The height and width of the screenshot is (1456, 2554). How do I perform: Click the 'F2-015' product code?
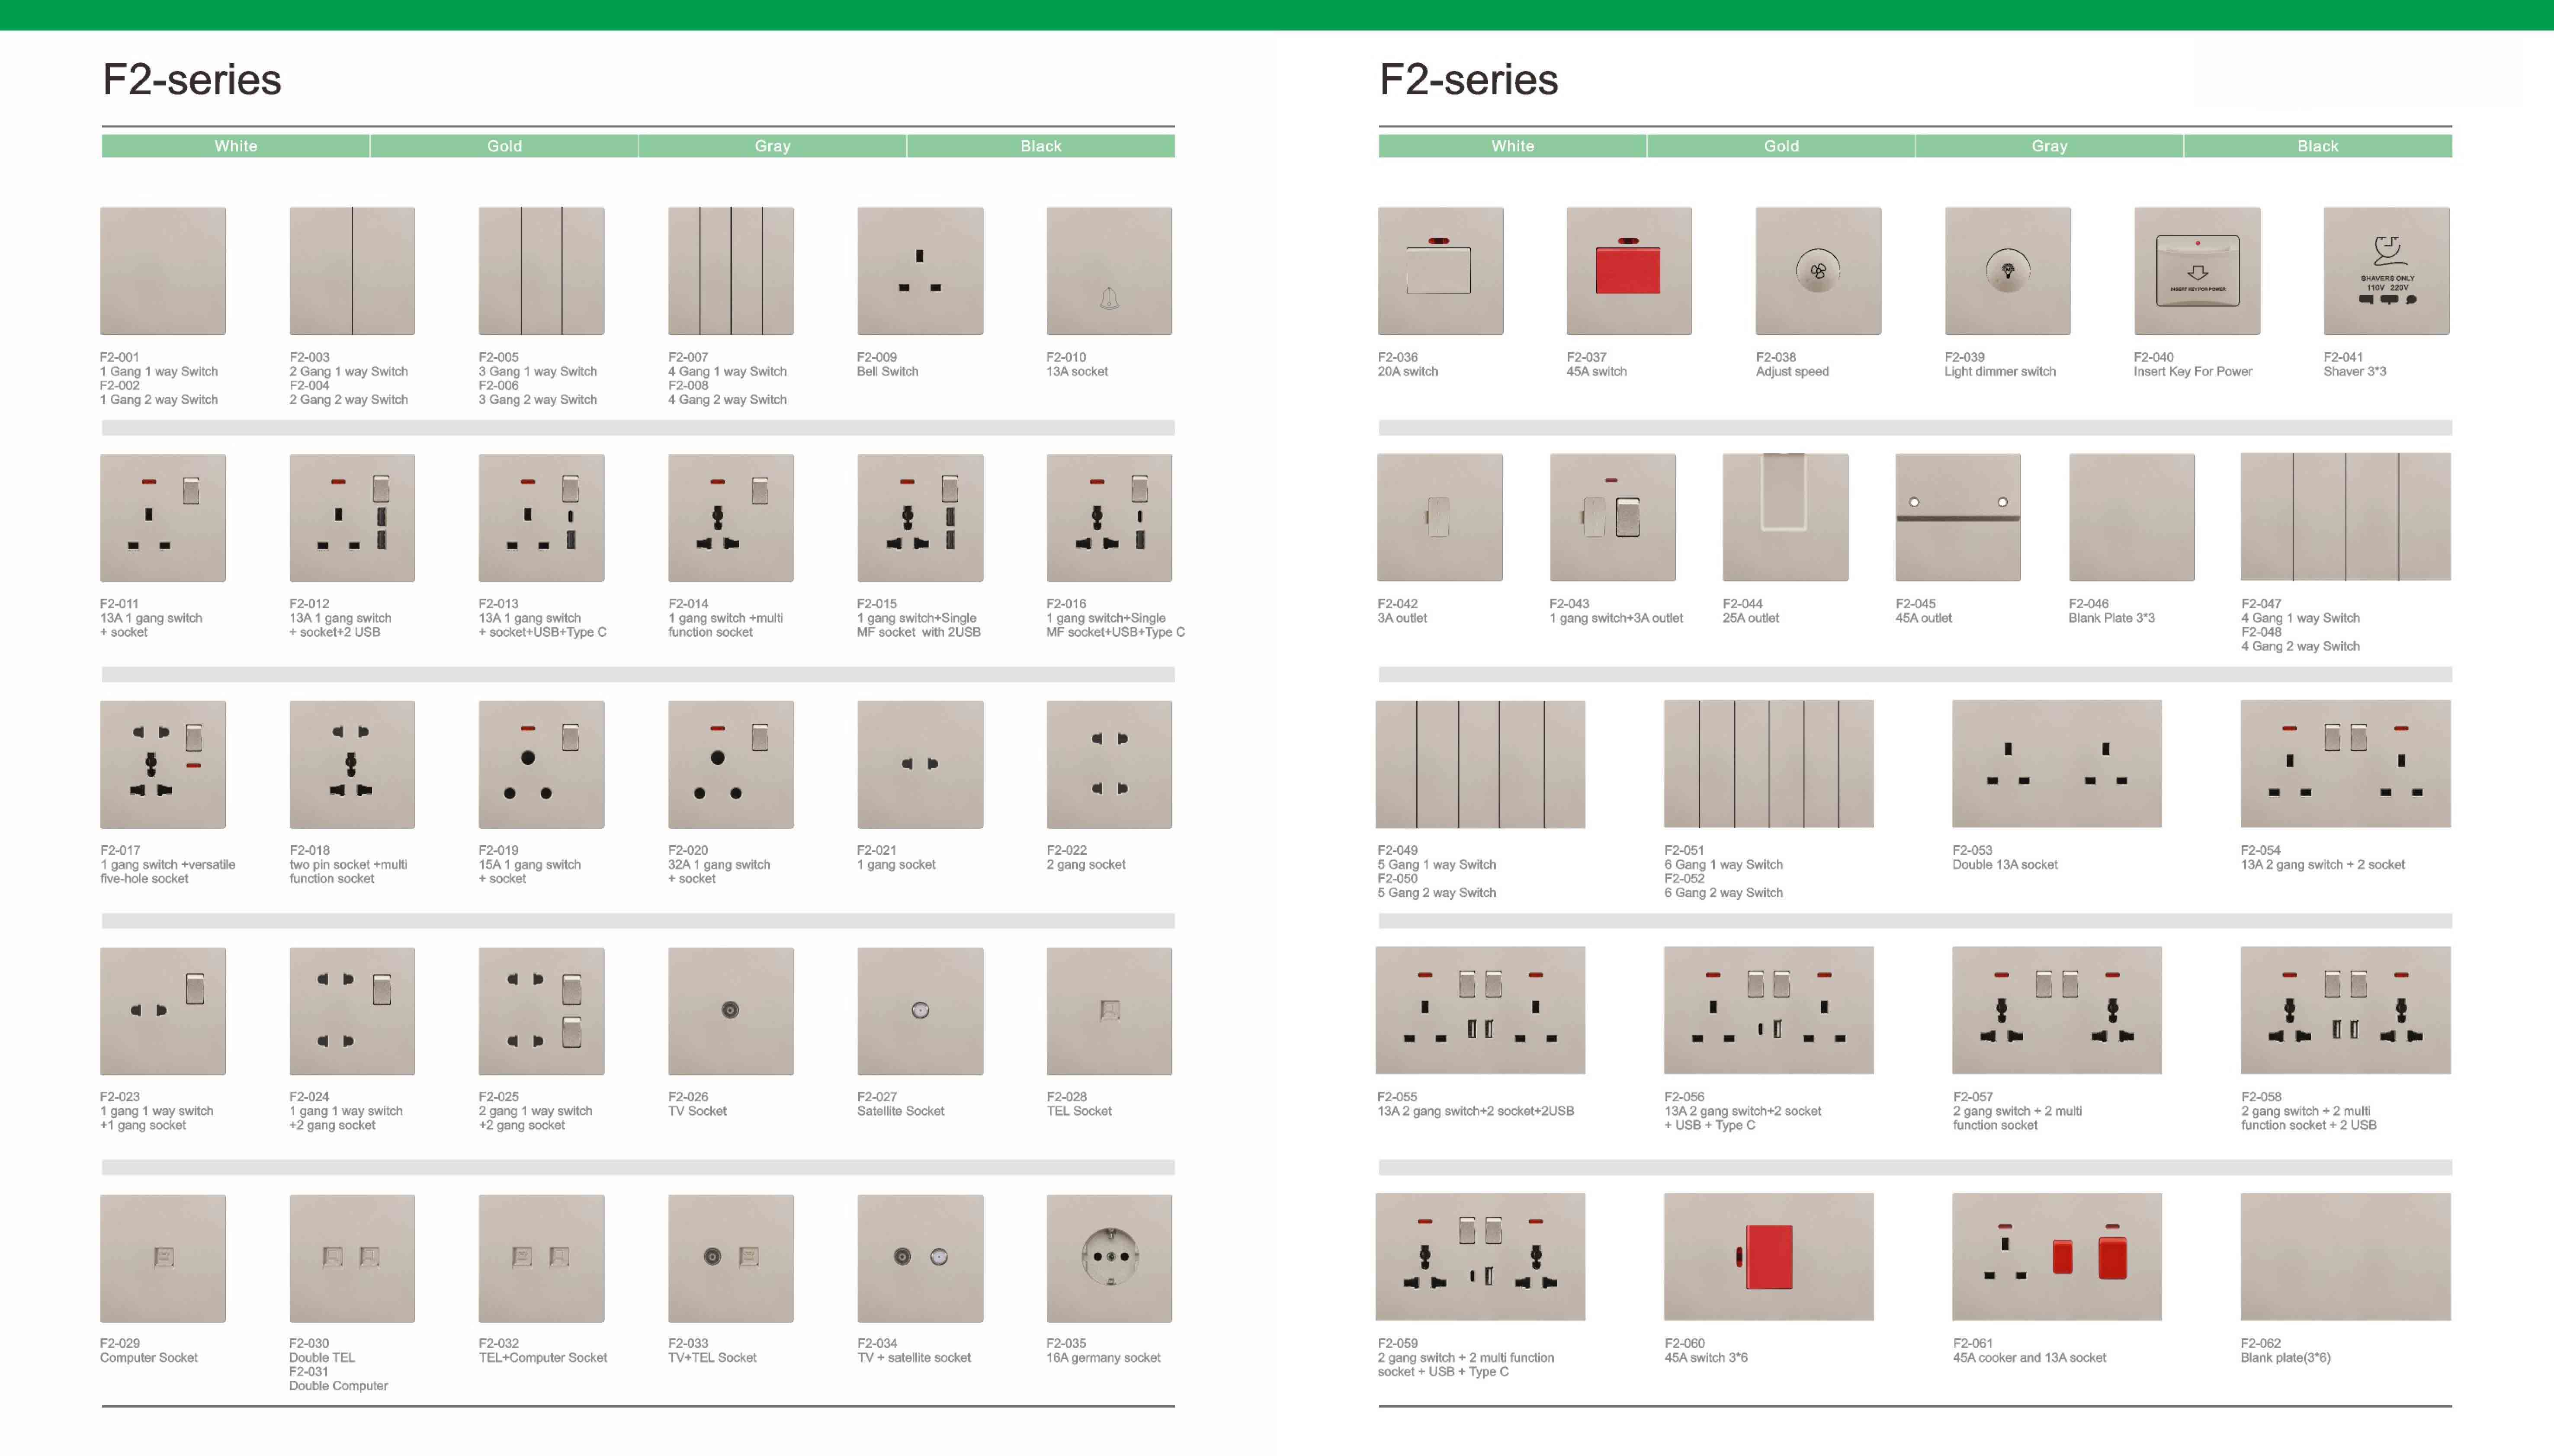[876, 604]
